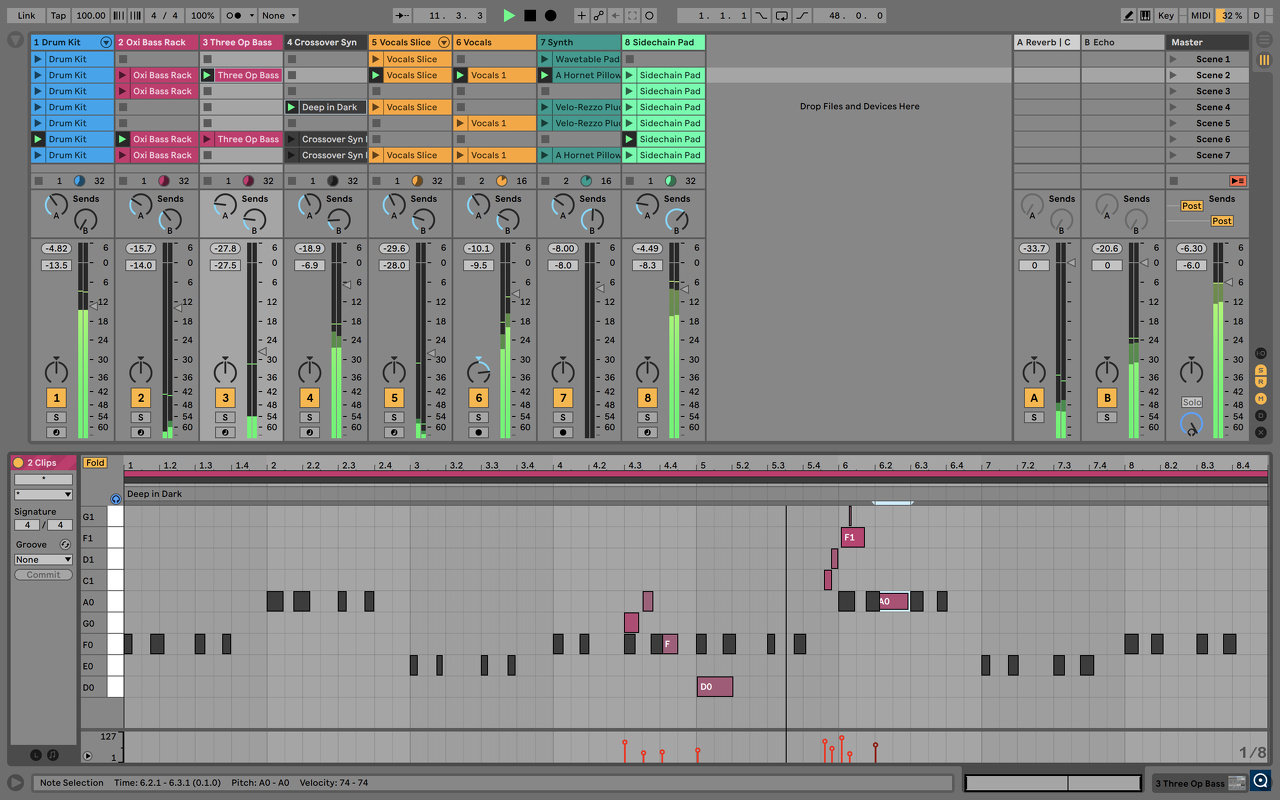Select the Master track header

tap(1208, 42)
